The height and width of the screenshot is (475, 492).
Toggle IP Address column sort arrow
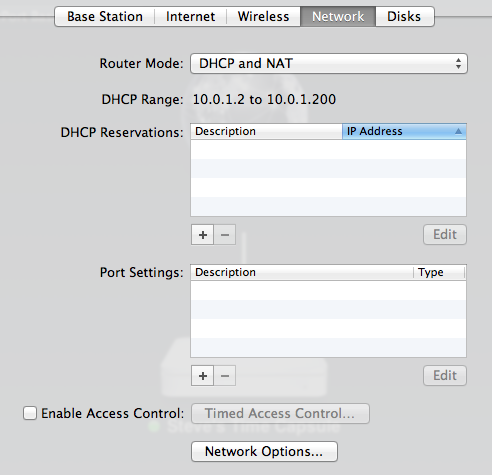(458, 131)
